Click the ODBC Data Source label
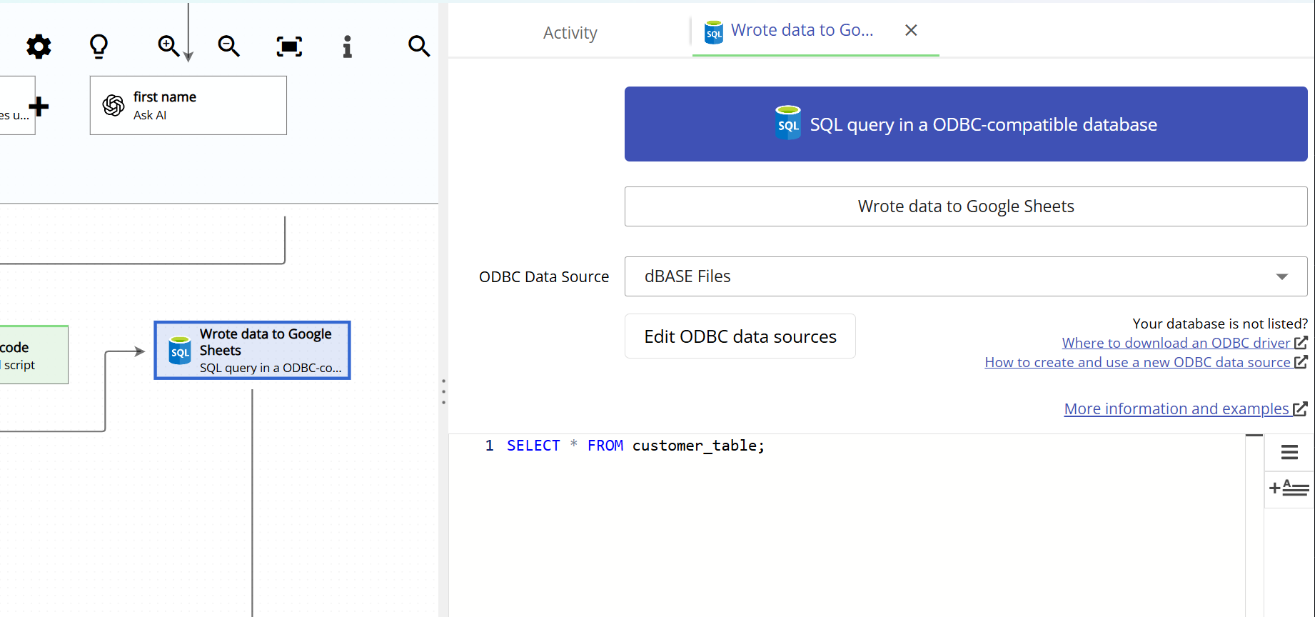The width and height of the screenshot is (1315, 617). (544, 277)
